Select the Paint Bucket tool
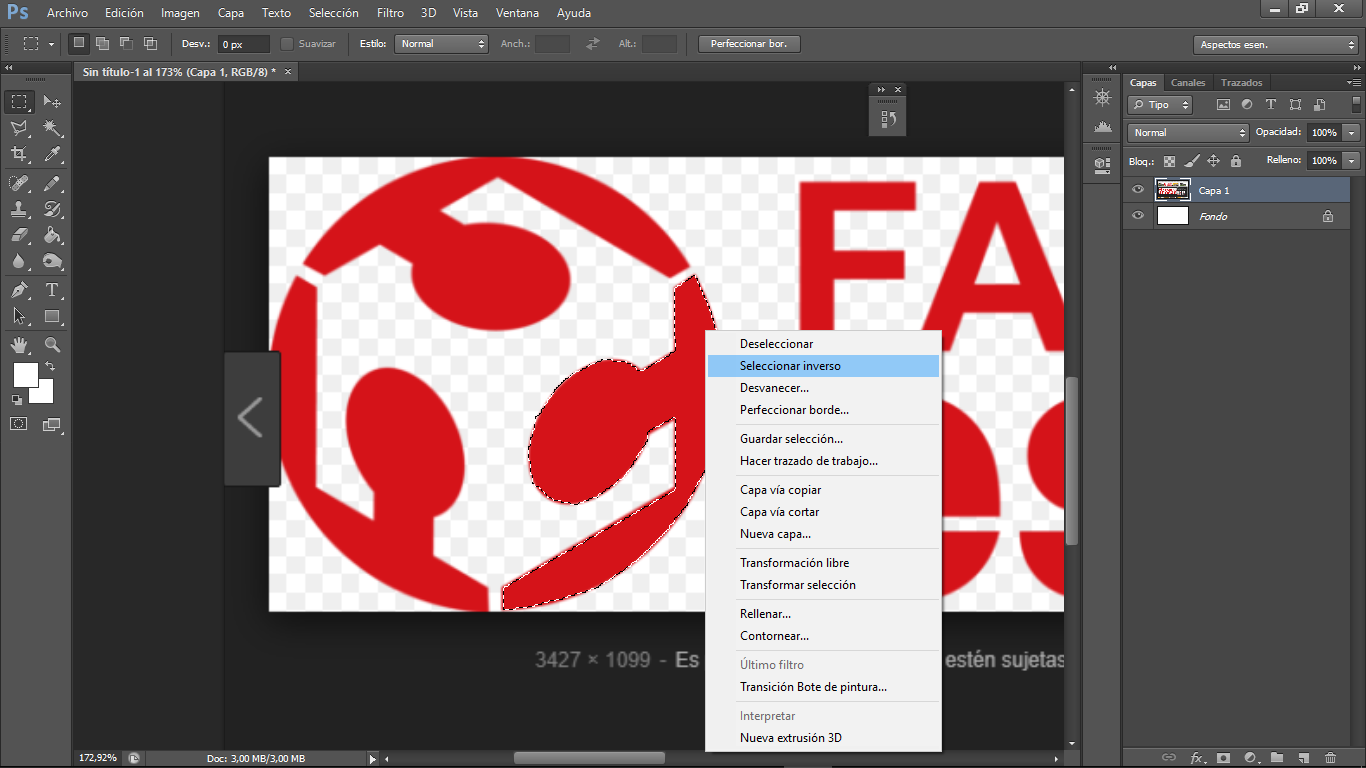The width and height of the screenshot is (1366, 768). [52, 235]
